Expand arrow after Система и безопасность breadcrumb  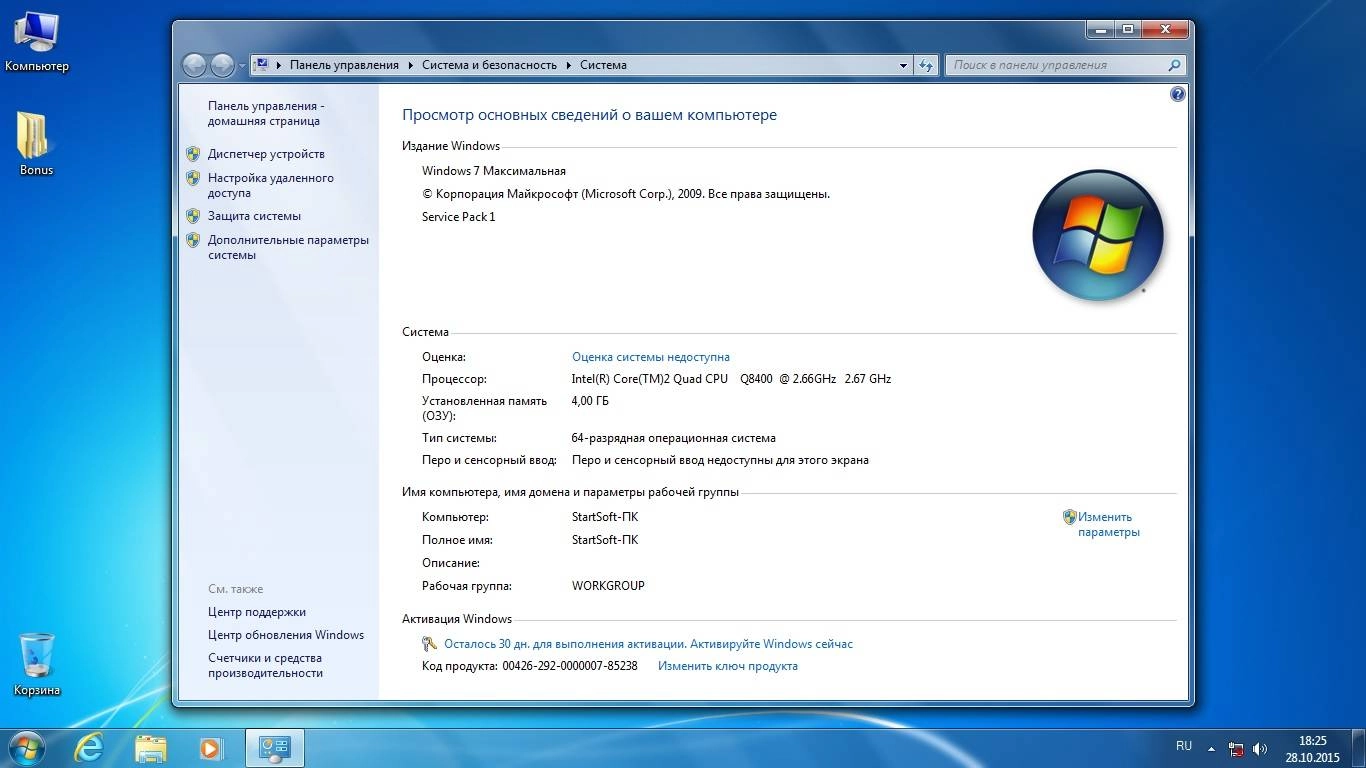coord(568,65)
